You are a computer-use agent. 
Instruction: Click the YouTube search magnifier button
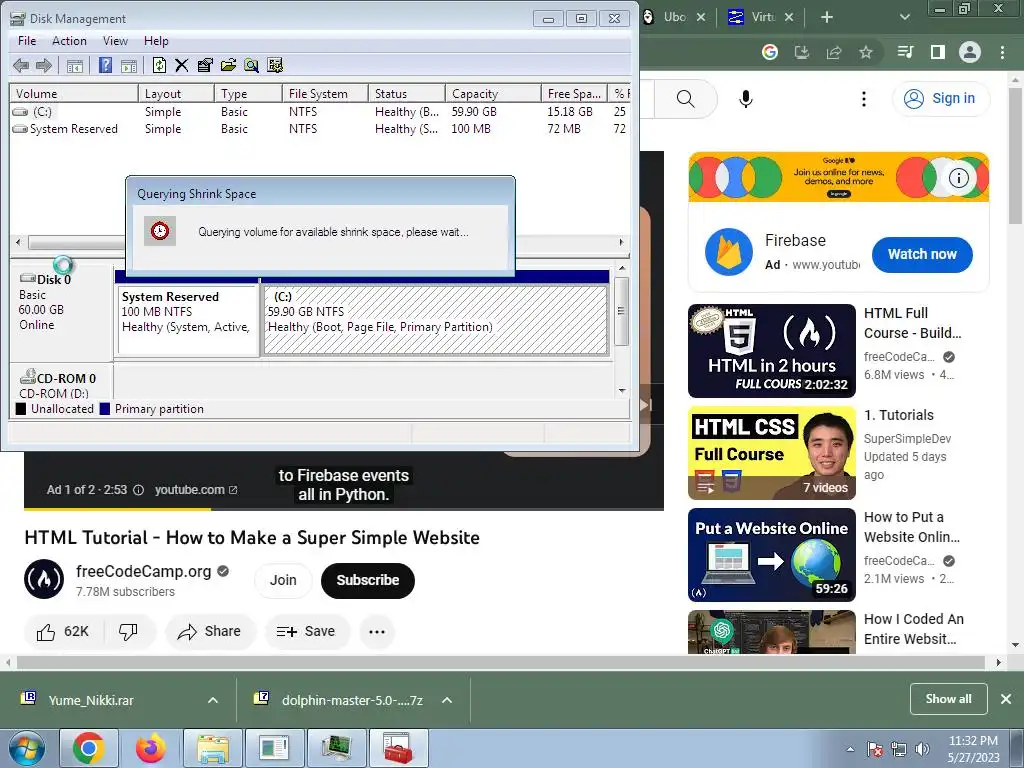coord(685,99)
